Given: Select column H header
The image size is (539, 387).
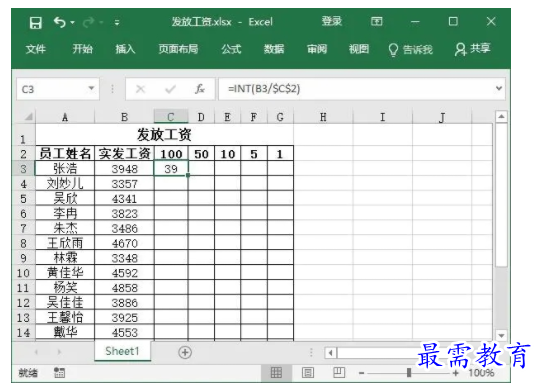Looking at the screenshot, I should (x=323, y=117).
